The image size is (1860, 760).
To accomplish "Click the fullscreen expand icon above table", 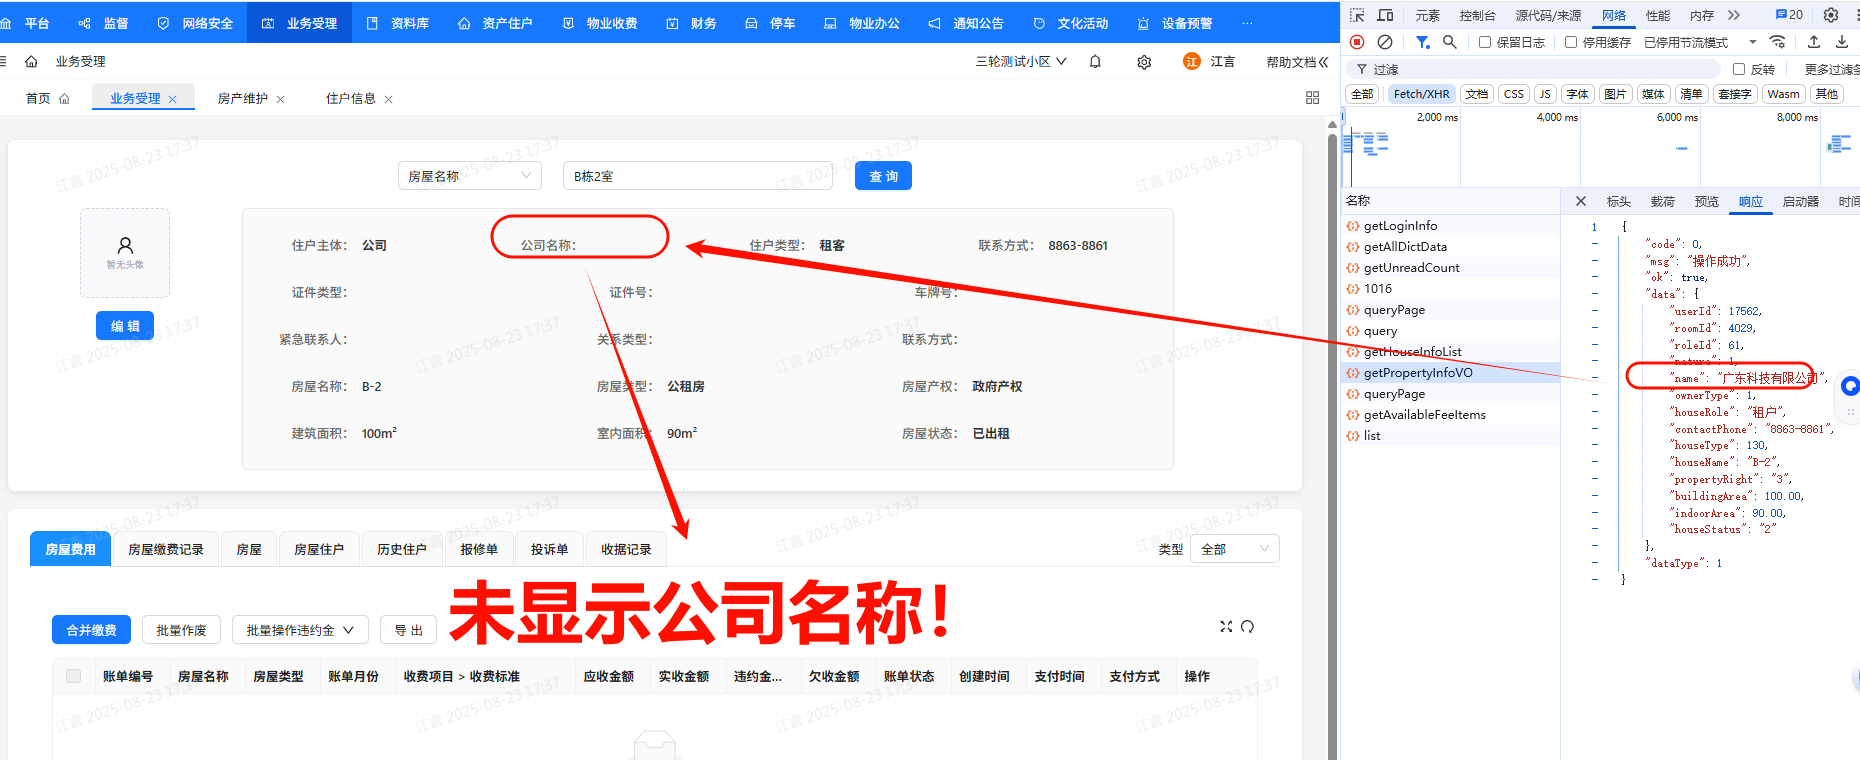I will click(1226, 627).
